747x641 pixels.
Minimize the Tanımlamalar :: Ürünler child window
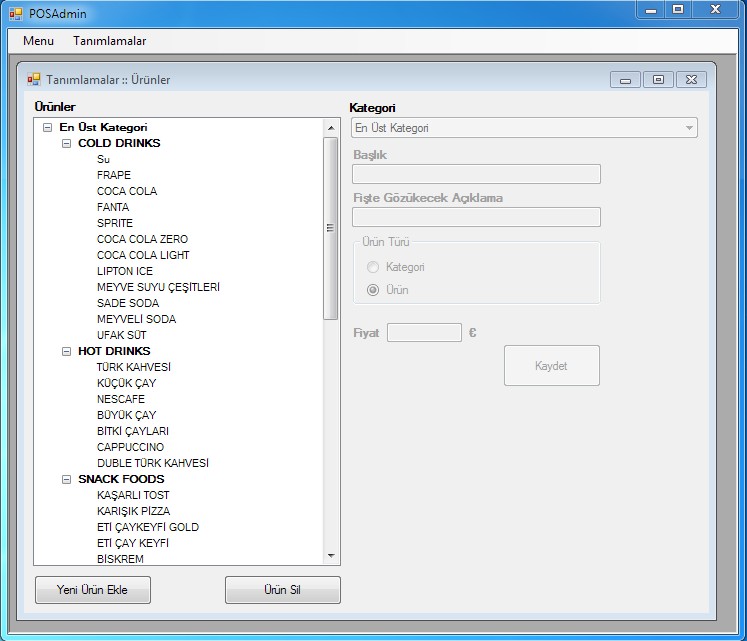tap(625, 80)
